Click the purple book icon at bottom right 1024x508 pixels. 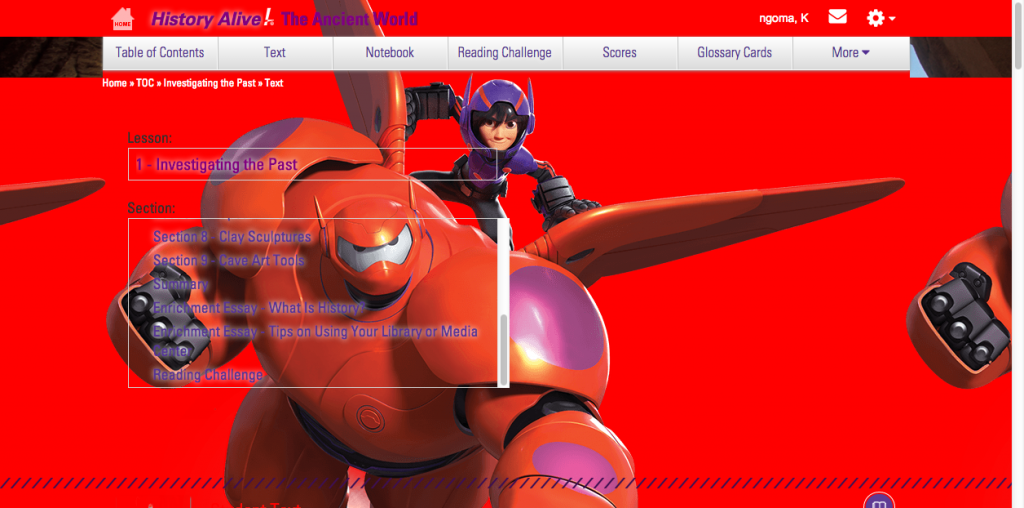(x=878, y=502)
